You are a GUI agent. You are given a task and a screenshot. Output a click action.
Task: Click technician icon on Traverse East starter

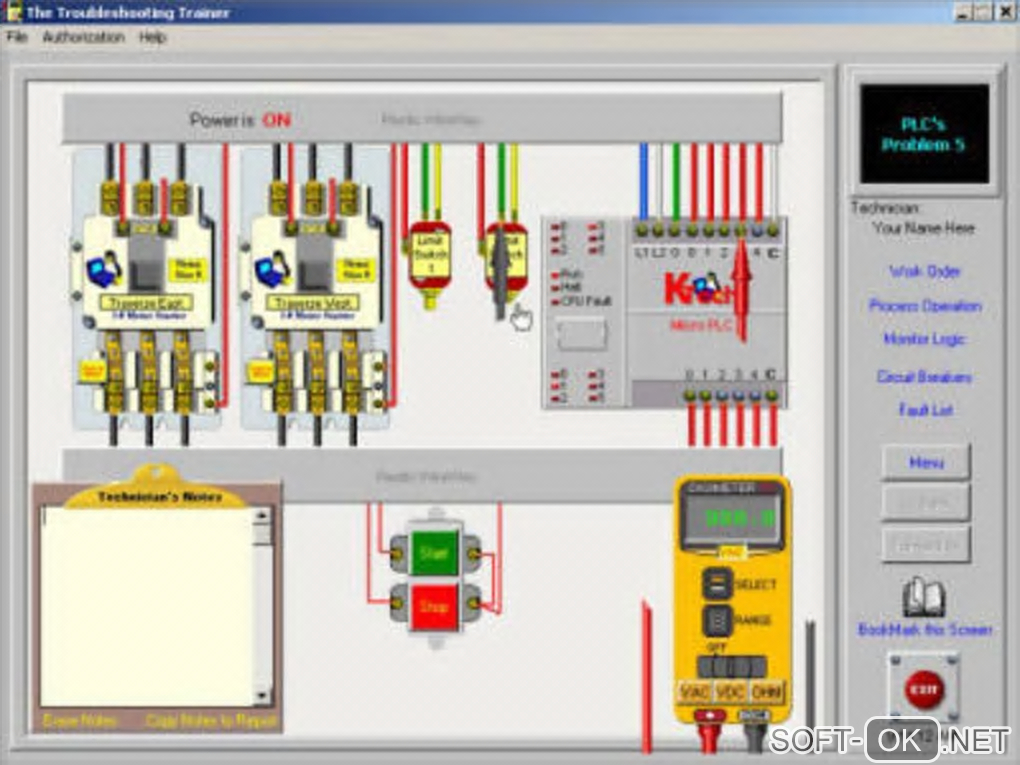click(x=103, y=269)
